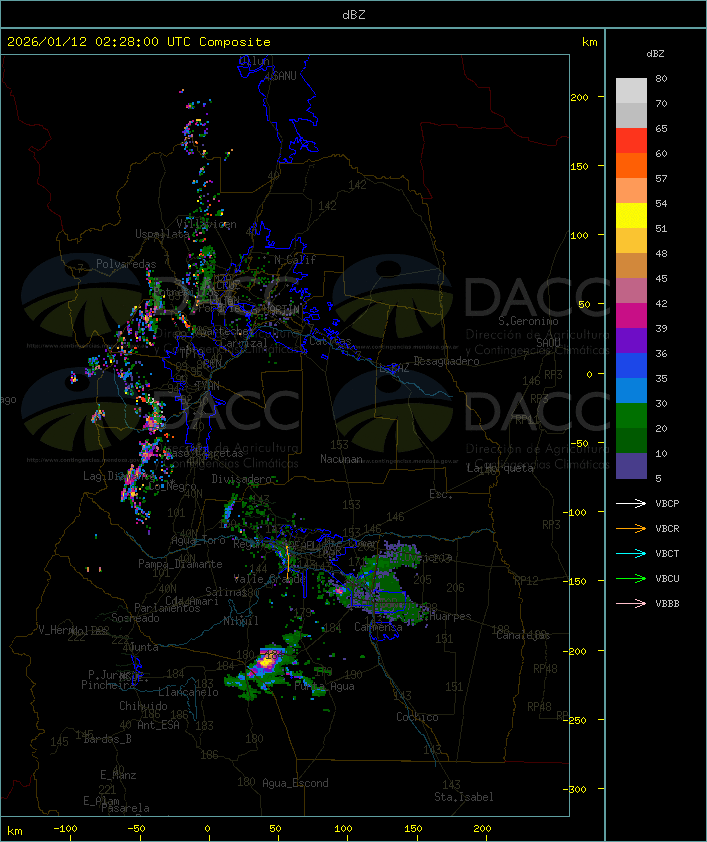Click the Polvaredas map label
Image resolution: width=707 pixels, height=842 pixels.
pos(126,264)
